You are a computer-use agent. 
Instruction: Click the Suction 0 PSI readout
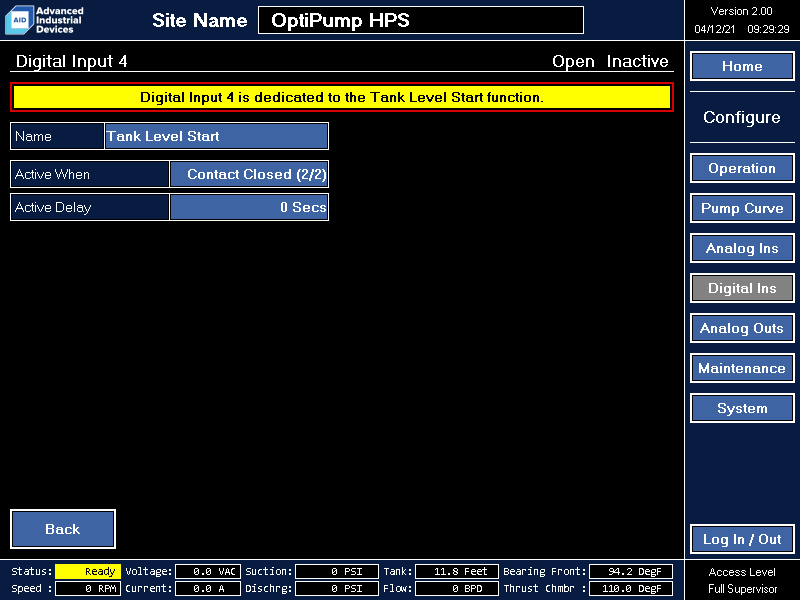click(337, 571)
